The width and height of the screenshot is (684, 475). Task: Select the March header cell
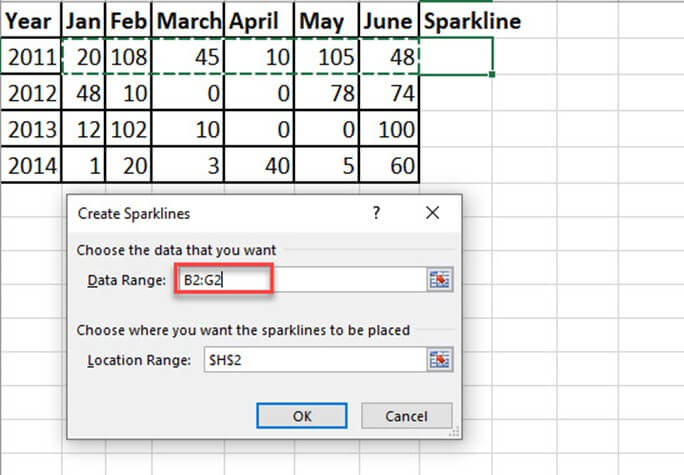point(189,21)
